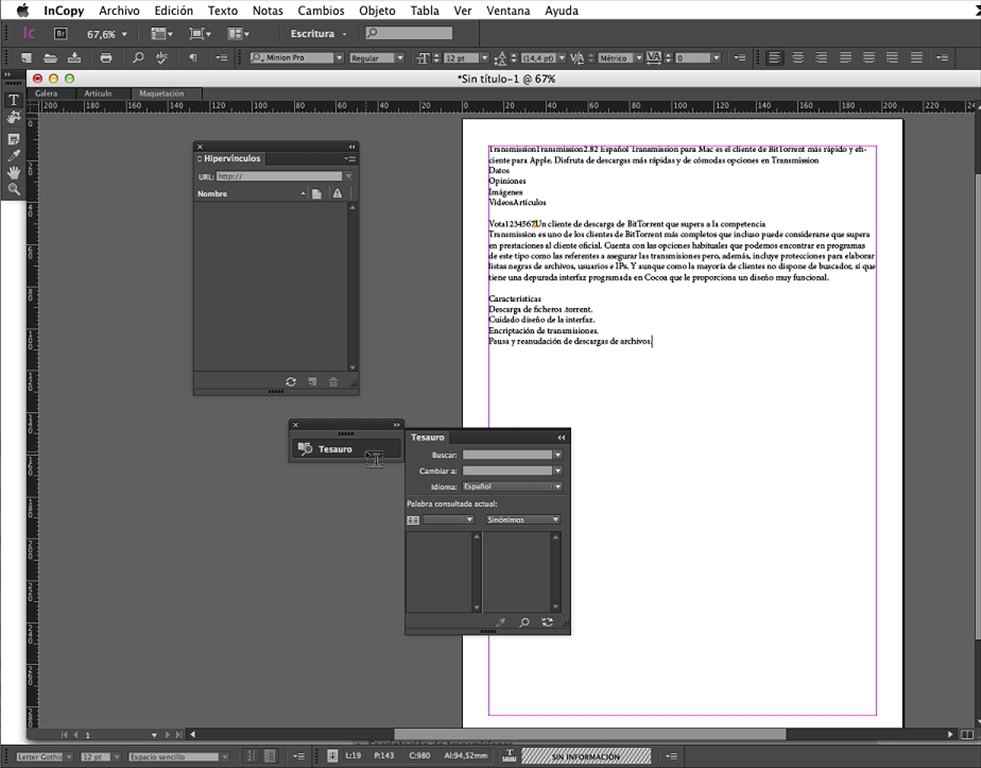This screenshot has width=981, height=768.
Task: Enable center paragraph alignment
Action: [798, 58]
